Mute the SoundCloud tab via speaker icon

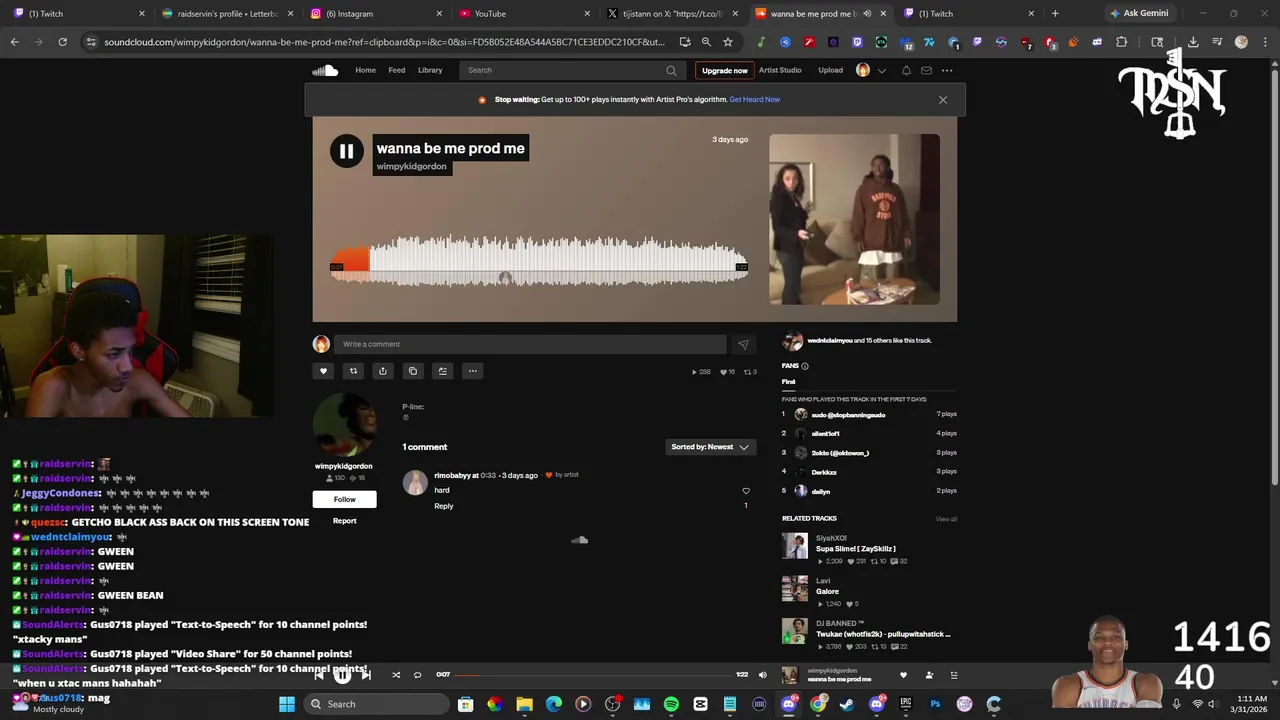867,14
